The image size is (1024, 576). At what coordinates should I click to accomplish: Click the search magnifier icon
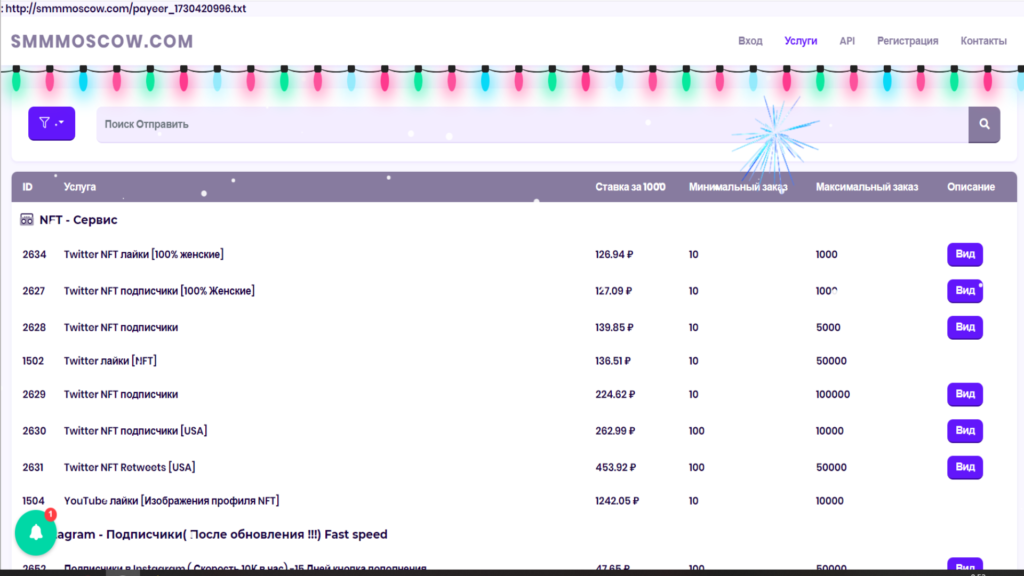[984, 124]
